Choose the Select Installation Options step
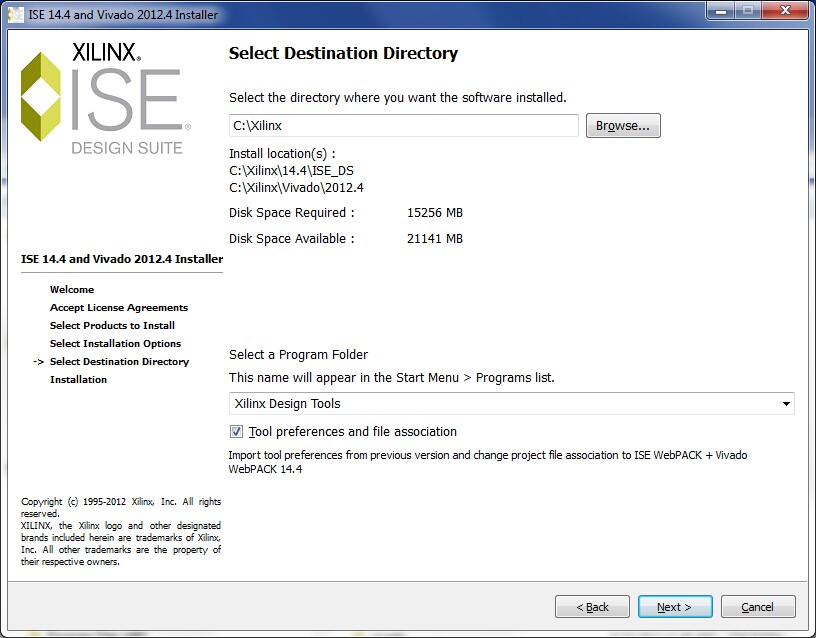Viewport: 816px width, 638px height. [x=115, y=344]
